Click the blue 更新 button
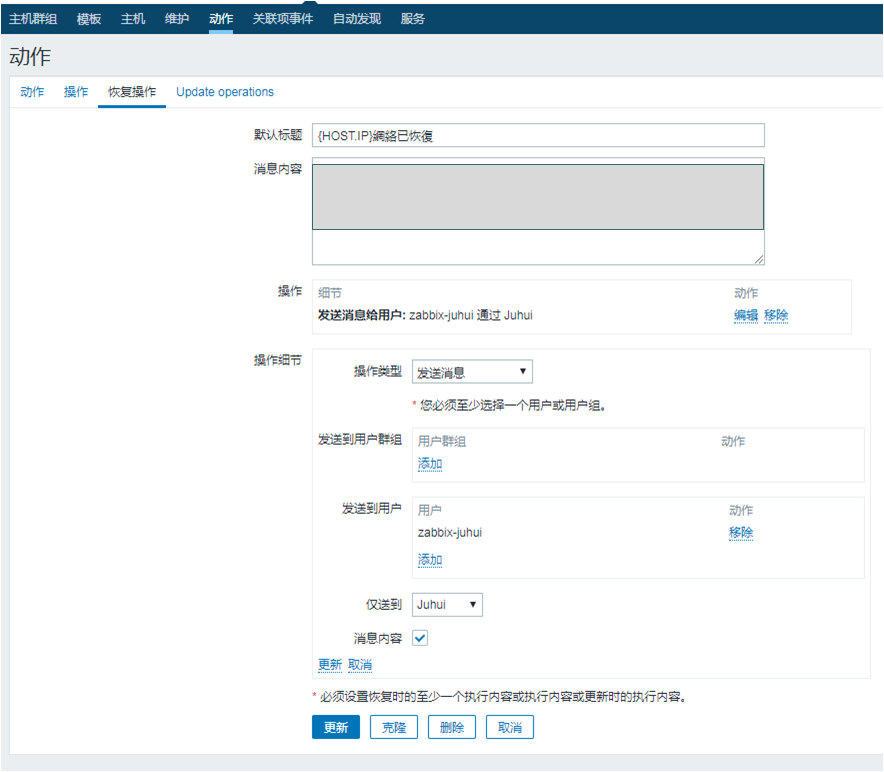The width and height of the screenshot is (884, 772). (x=336, y=727)
